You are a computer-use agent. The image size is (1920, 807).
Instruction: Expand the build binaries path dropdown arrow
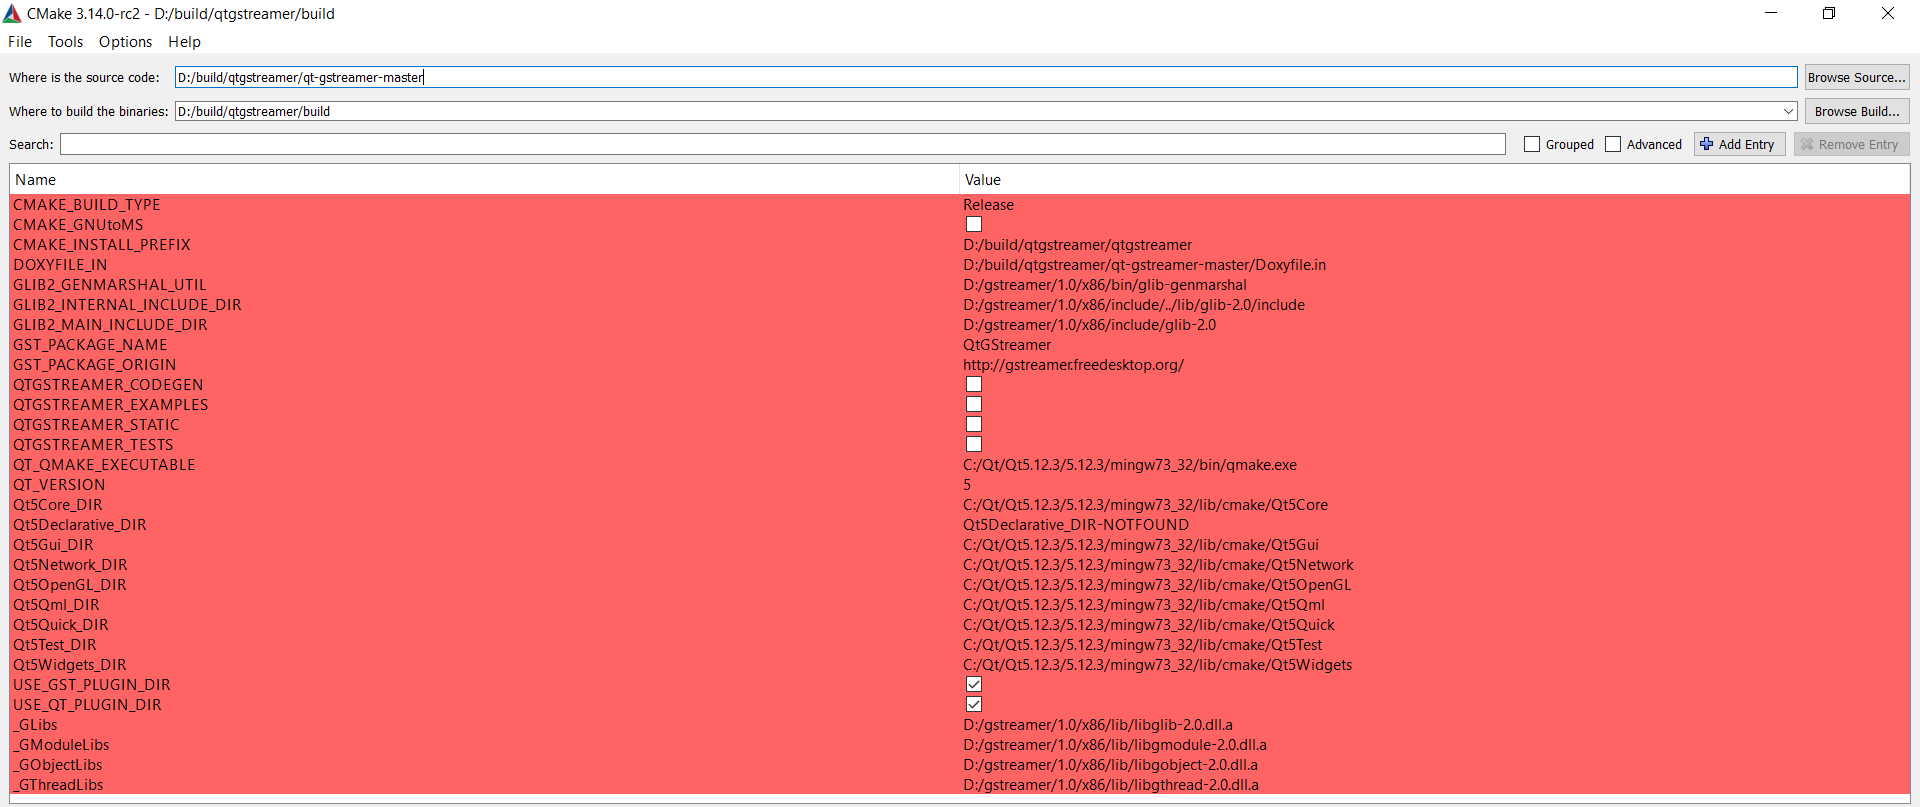[1788, 111]
